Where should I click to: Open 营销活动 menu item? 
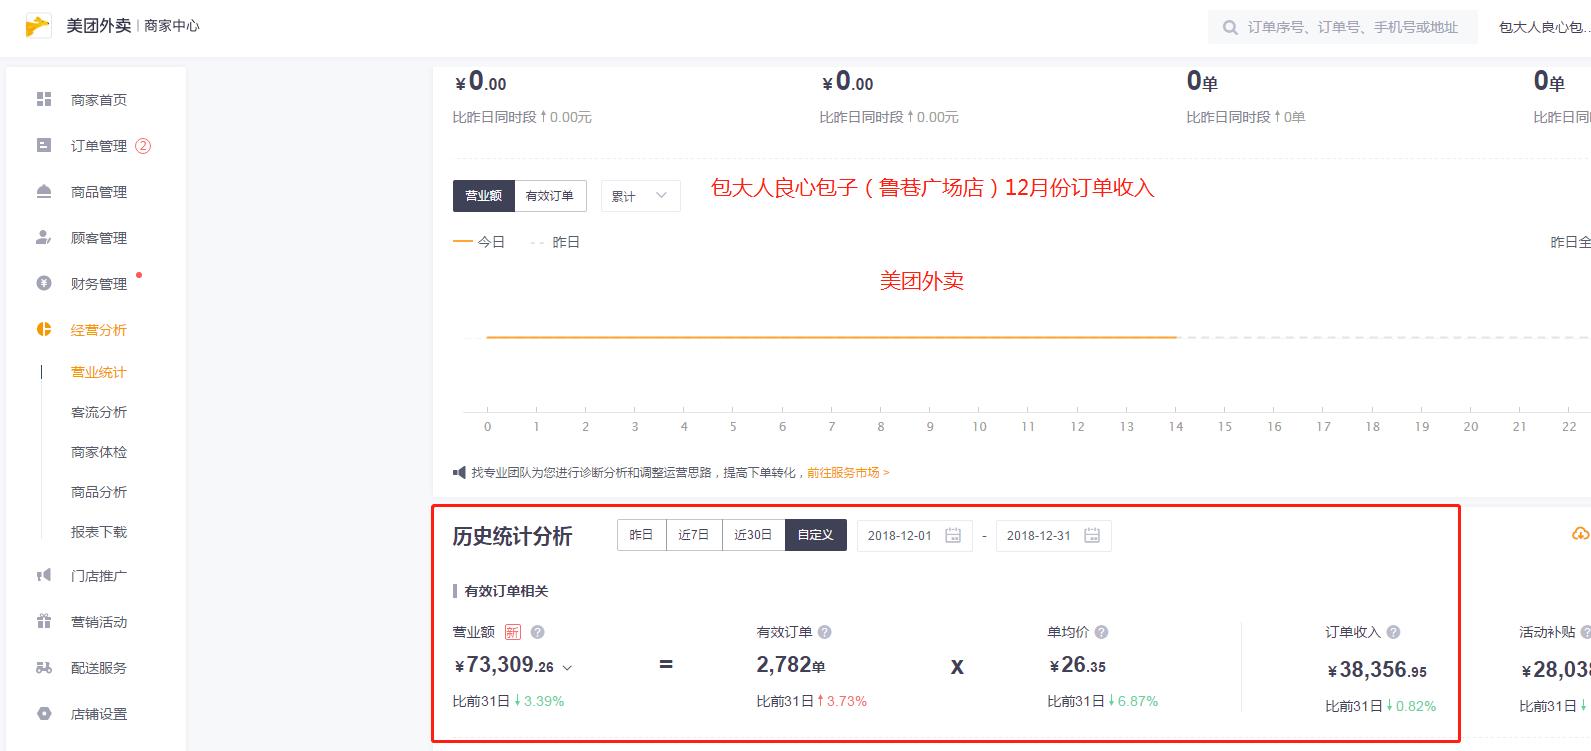coord(98,622)
